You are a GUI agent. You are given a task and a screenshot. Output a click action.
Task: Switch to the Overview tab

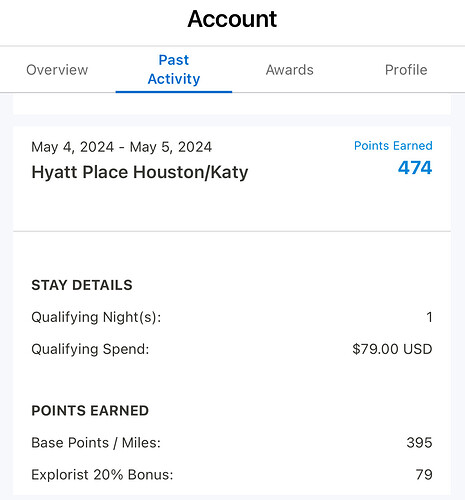pyautogui.click(x=57, y=70)
